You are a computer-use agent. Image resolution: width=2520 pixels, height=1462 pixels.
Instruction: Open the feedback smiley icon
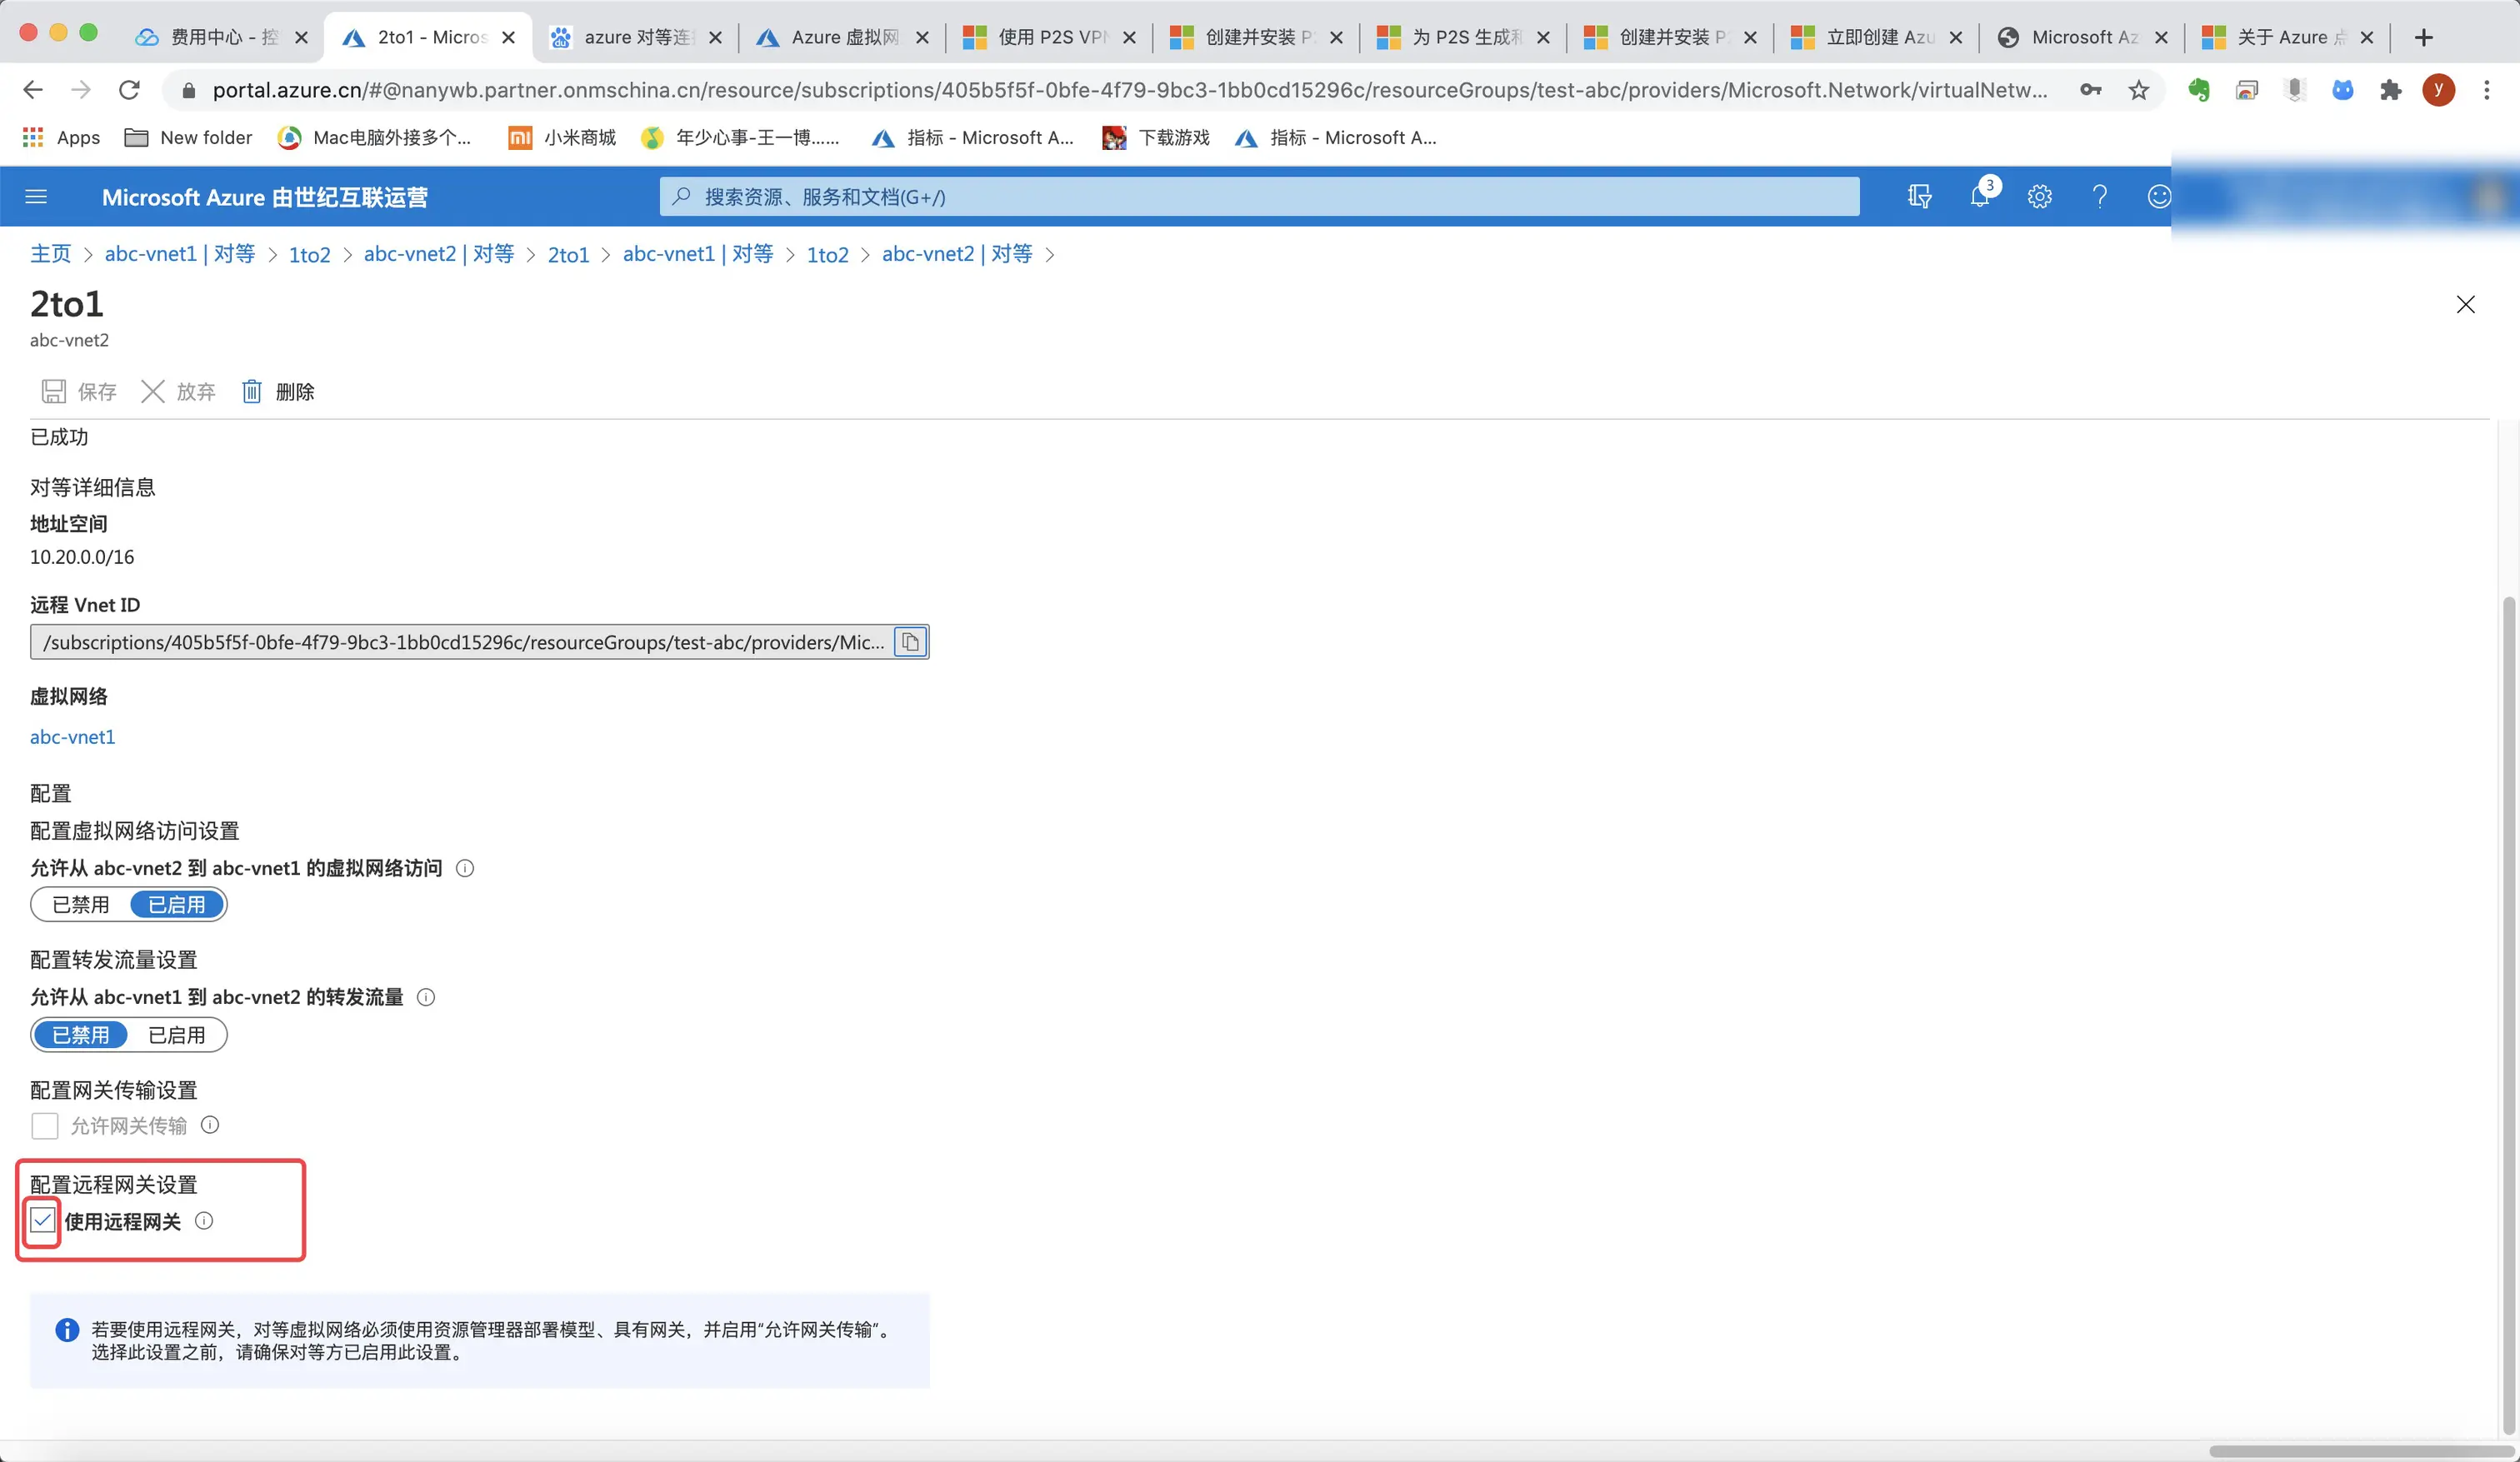(2158, 197)
